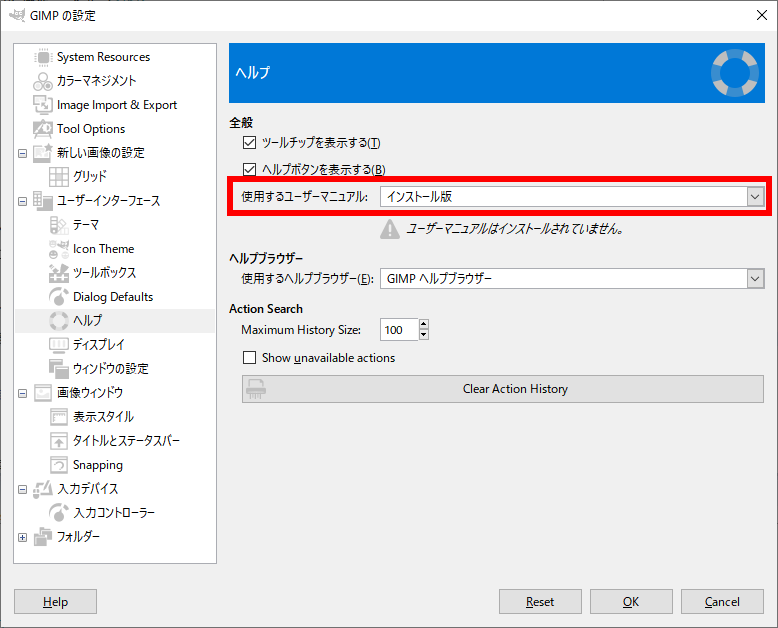The height and width of the screenshot is (628, 778).
Task: Select the 入力コントローラー label in tree
Action: tap(114, 512)
